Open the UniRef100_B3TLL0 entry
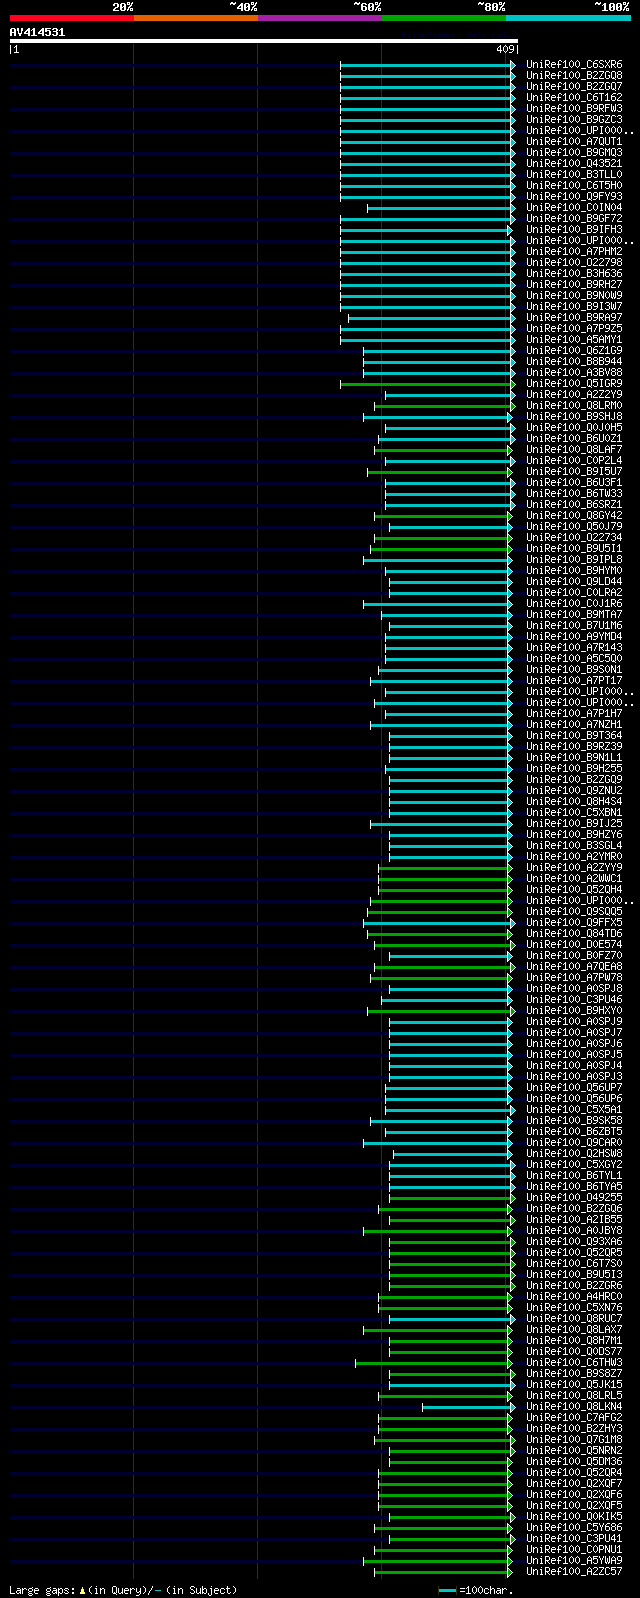Viewport: 640px width, 1598px height. click(x=574, y=175)
